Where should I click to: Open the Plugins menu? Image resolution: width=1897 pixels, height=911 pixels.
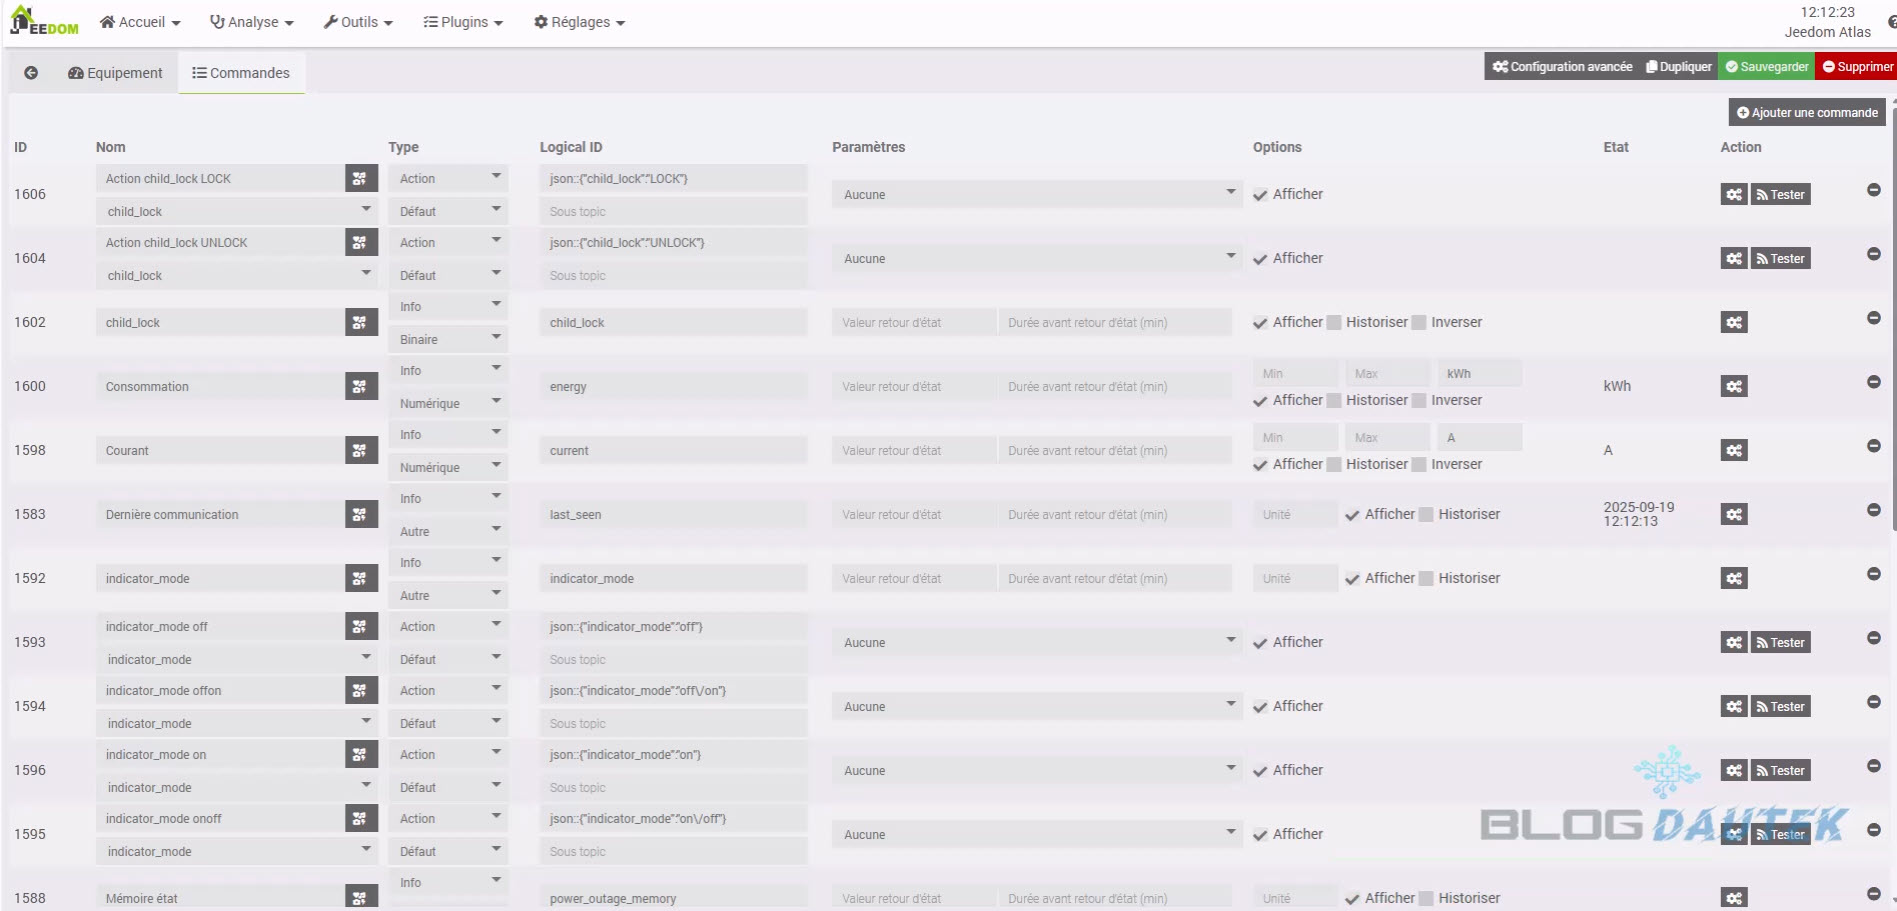click(x=463, y=22)
